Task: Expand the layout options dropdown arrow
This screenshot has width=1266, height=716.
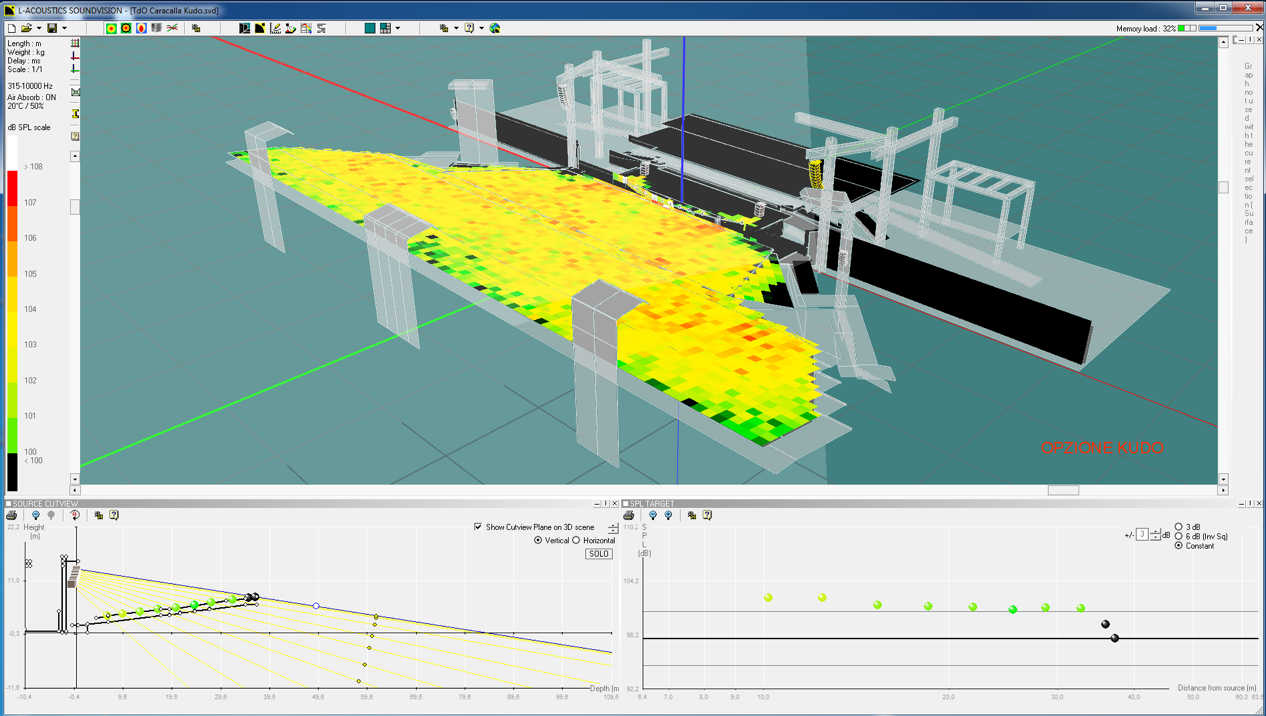Action: [x=397, y=28]
